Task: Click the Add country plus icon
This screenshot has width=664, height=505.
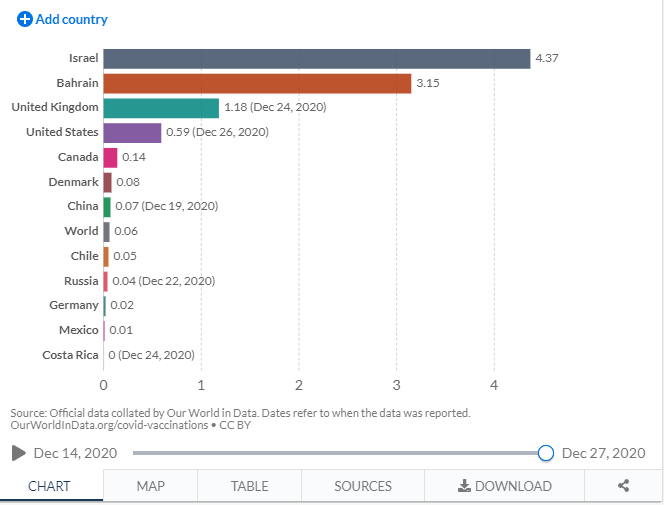Action: pyautogui.click(x=25, y=19)
